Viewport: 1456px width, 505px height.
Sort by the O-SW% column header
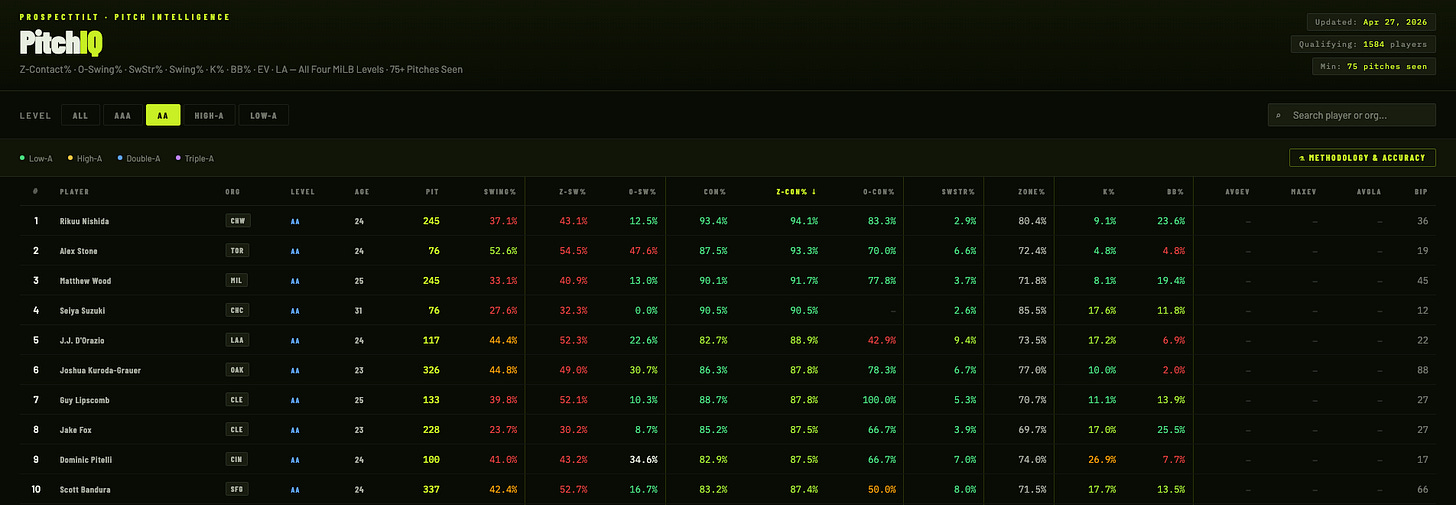coord(643,190)
